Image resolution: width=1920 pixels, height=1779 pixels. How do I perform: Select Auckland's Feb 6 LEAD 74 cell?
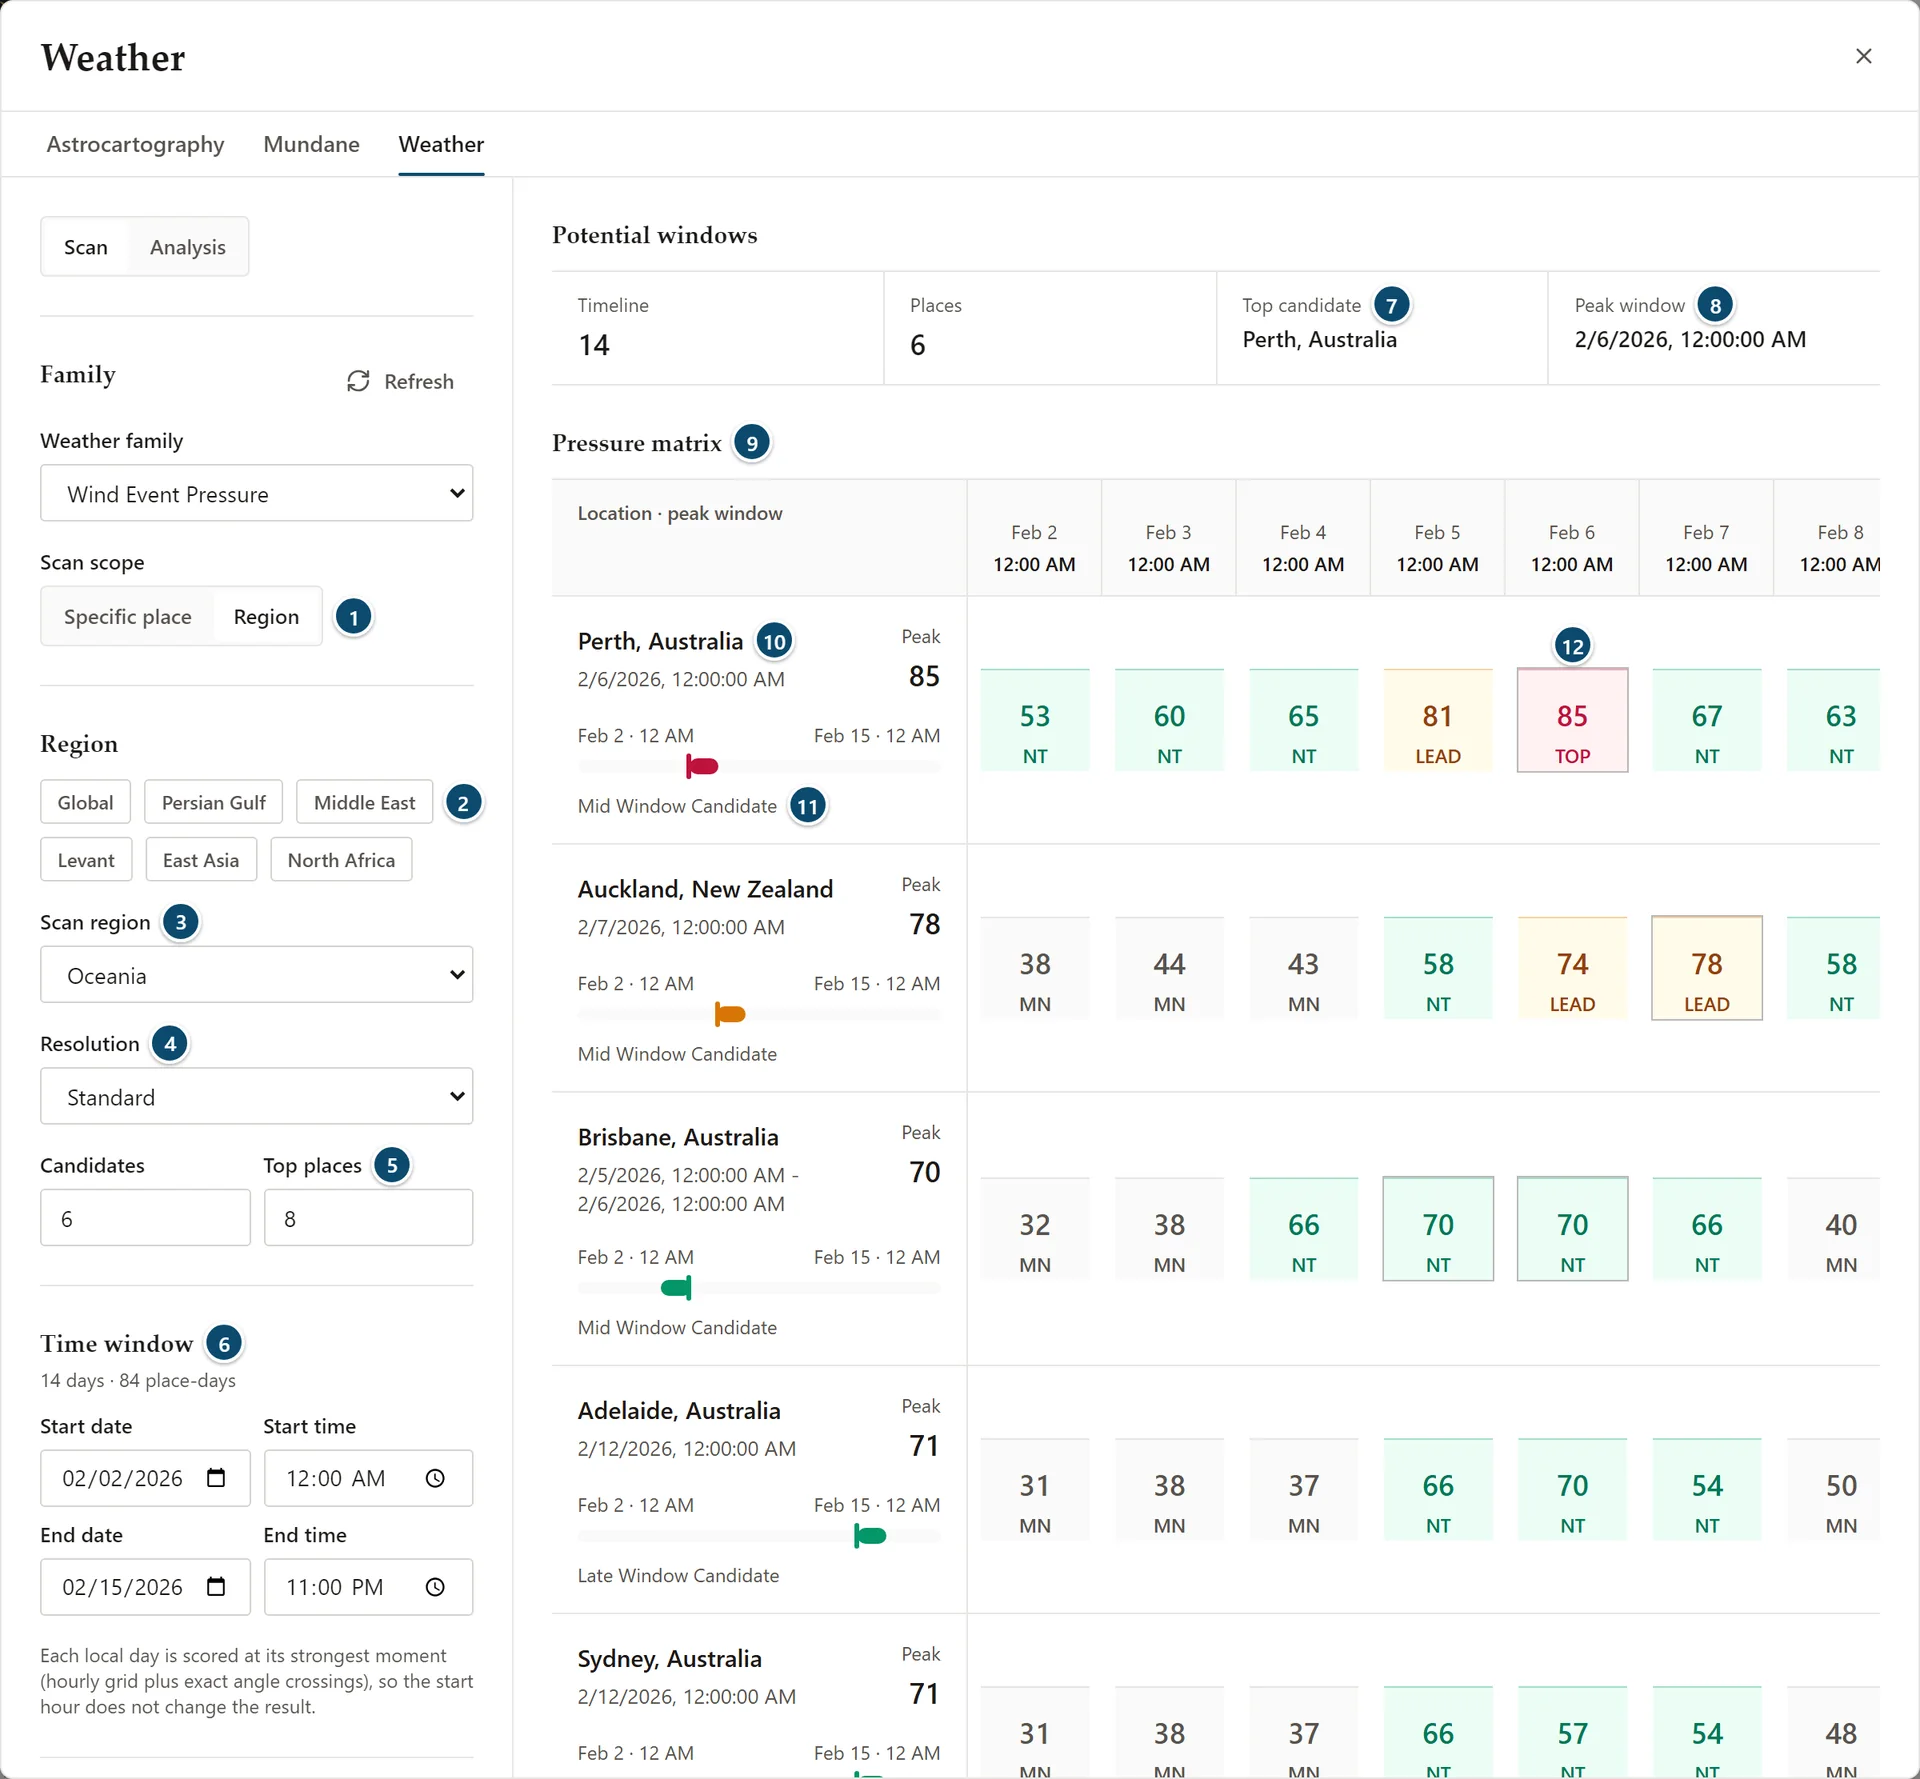point(1573,969)
